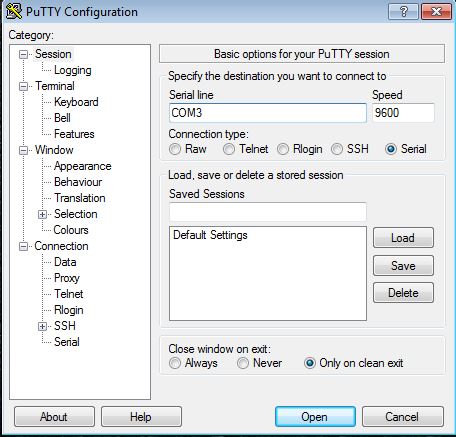
Task: Open the Translation settings category
Action: 80,198
